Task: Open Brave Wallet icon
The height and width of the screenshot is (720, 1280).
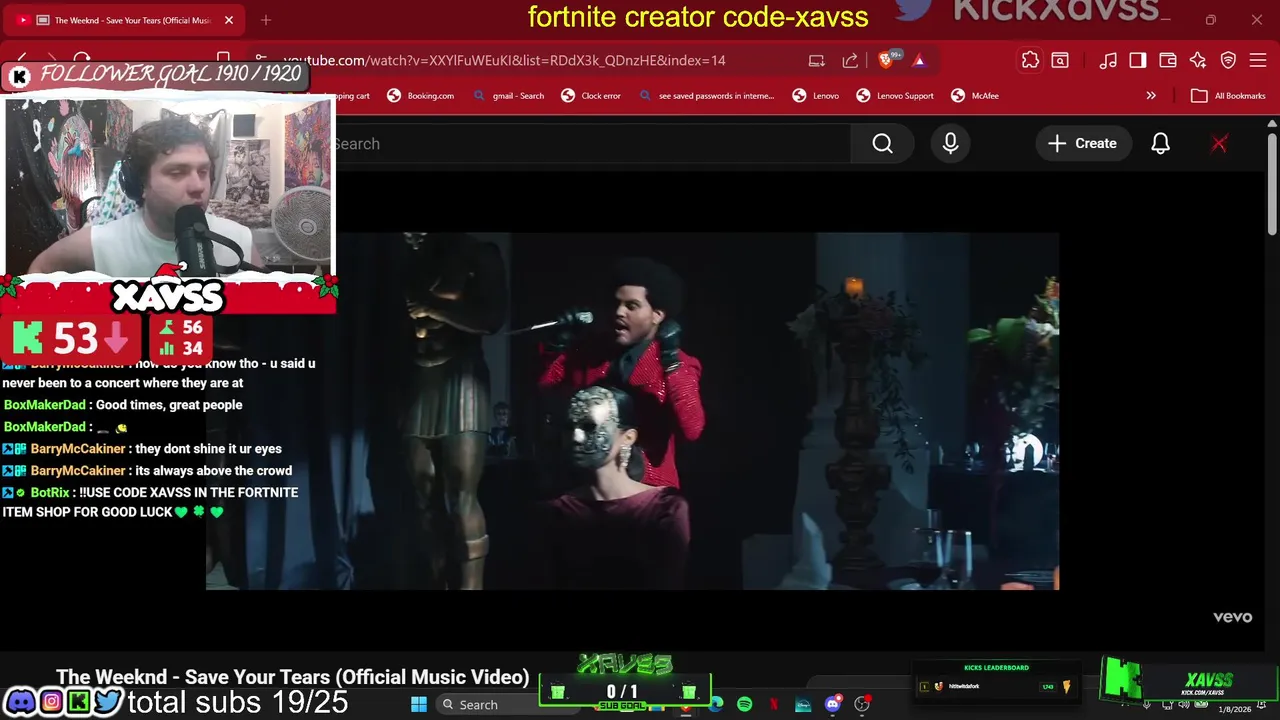Action: click(x=1168, y=60)
